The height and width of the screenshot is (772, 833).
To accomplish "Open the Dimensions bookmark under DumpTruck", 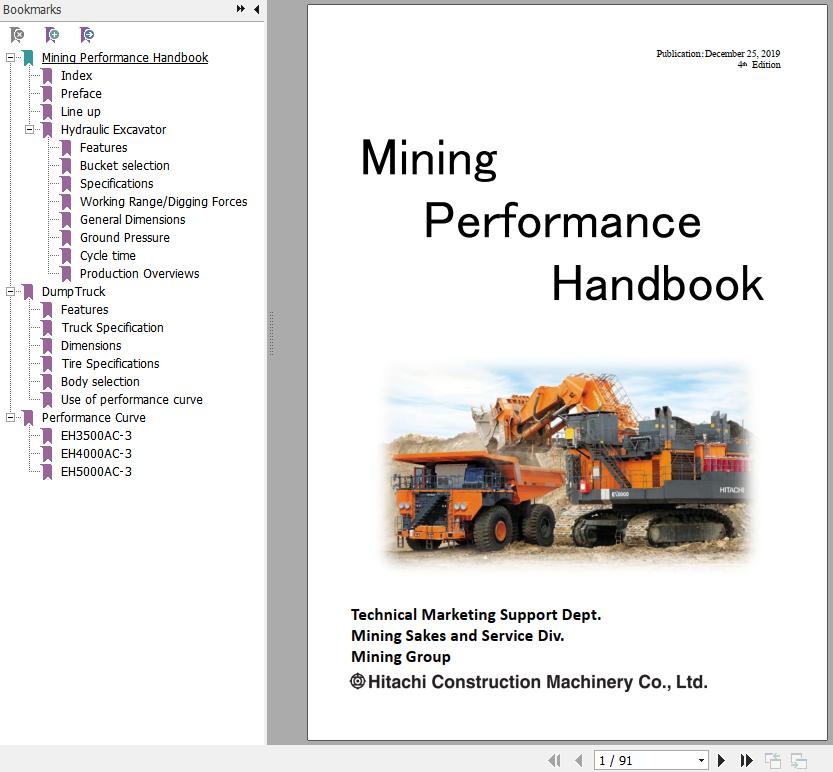I will pos(91,346).
